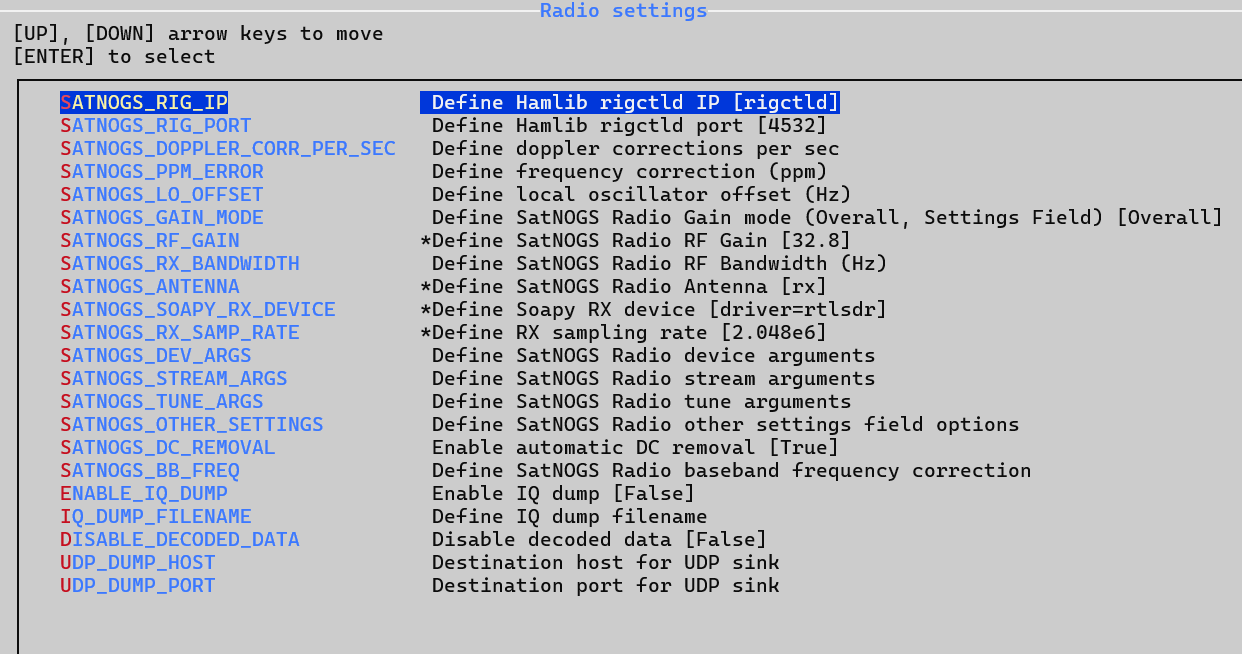This screenshot has width=1242, height=654.
Task: Open SATNOGS_DEV_ARGS setting
Action: point(156,356)
